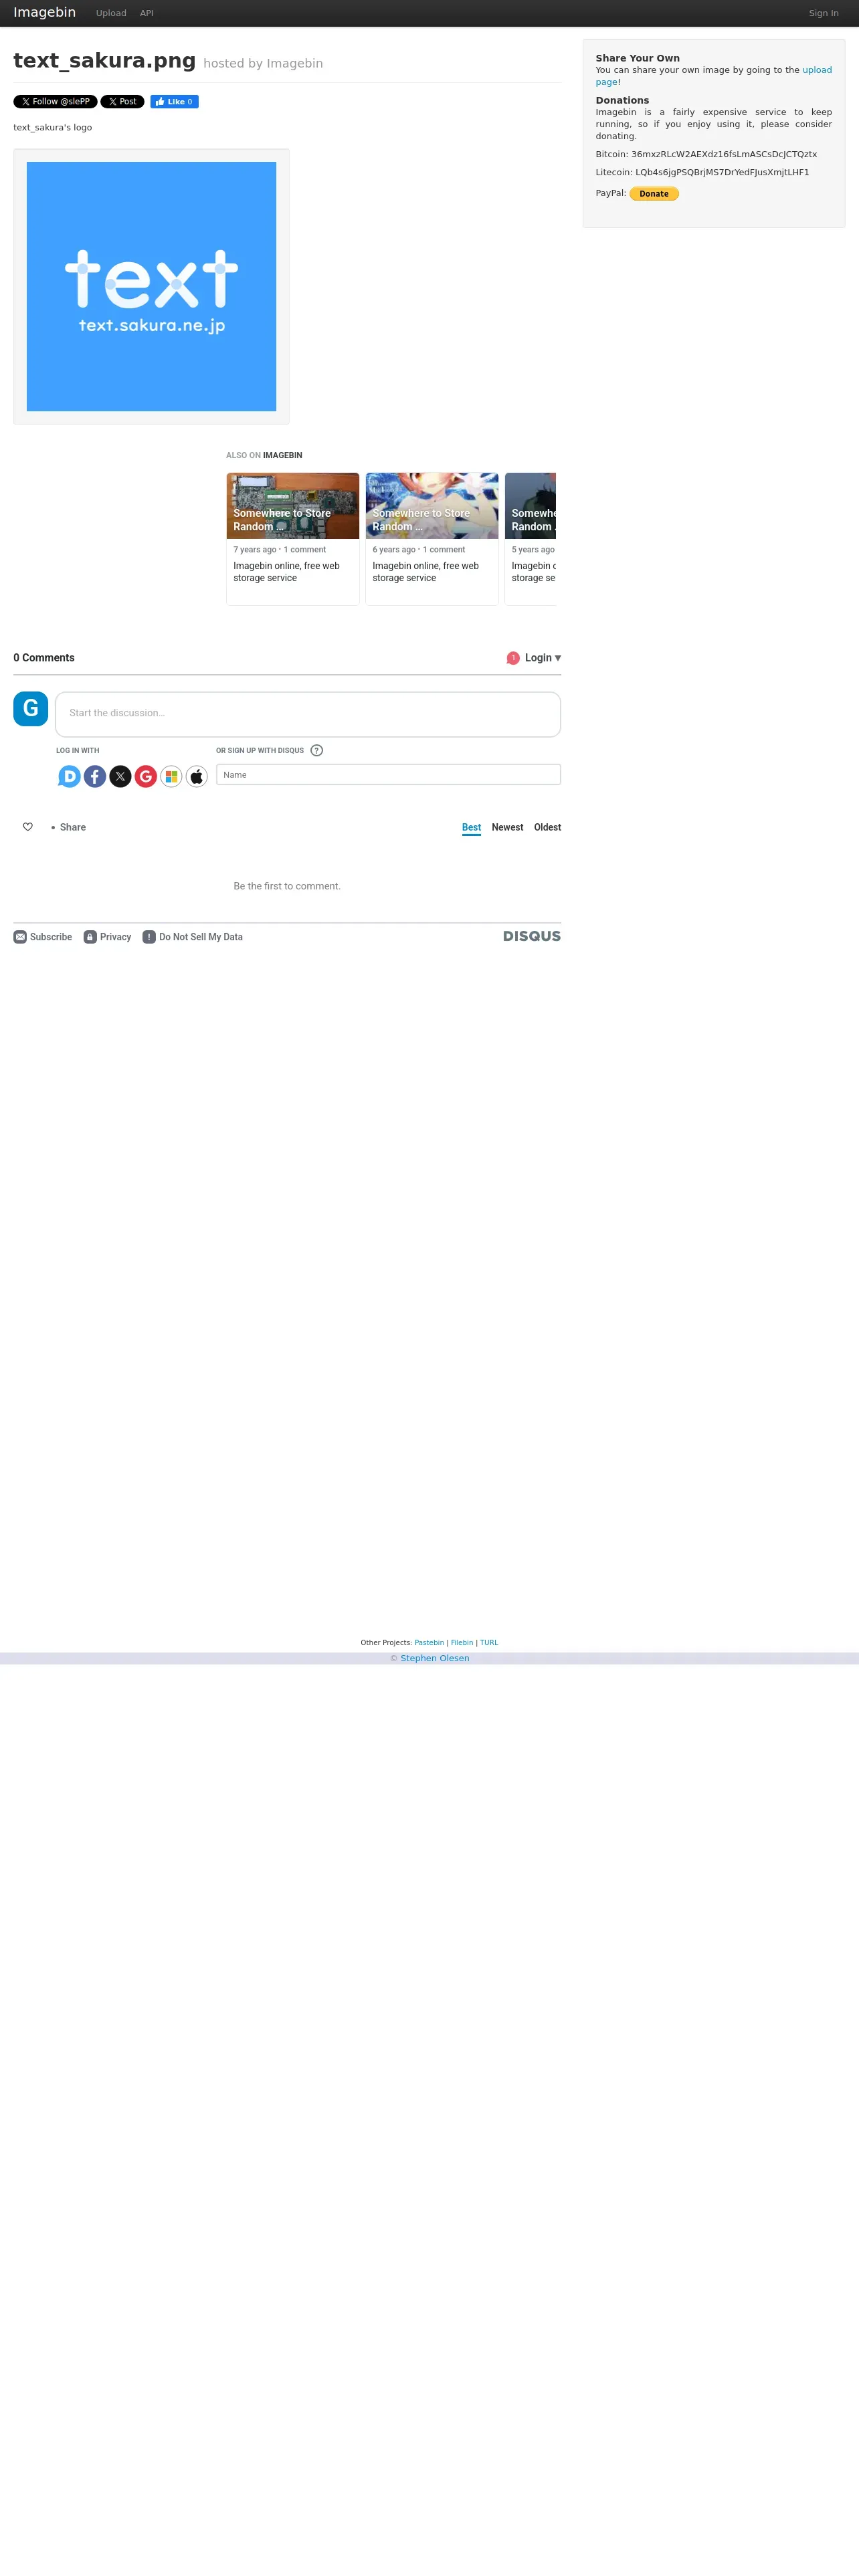Subscribe to the Disqus thread
This screenshot has width=859, height=2576.
43,937
